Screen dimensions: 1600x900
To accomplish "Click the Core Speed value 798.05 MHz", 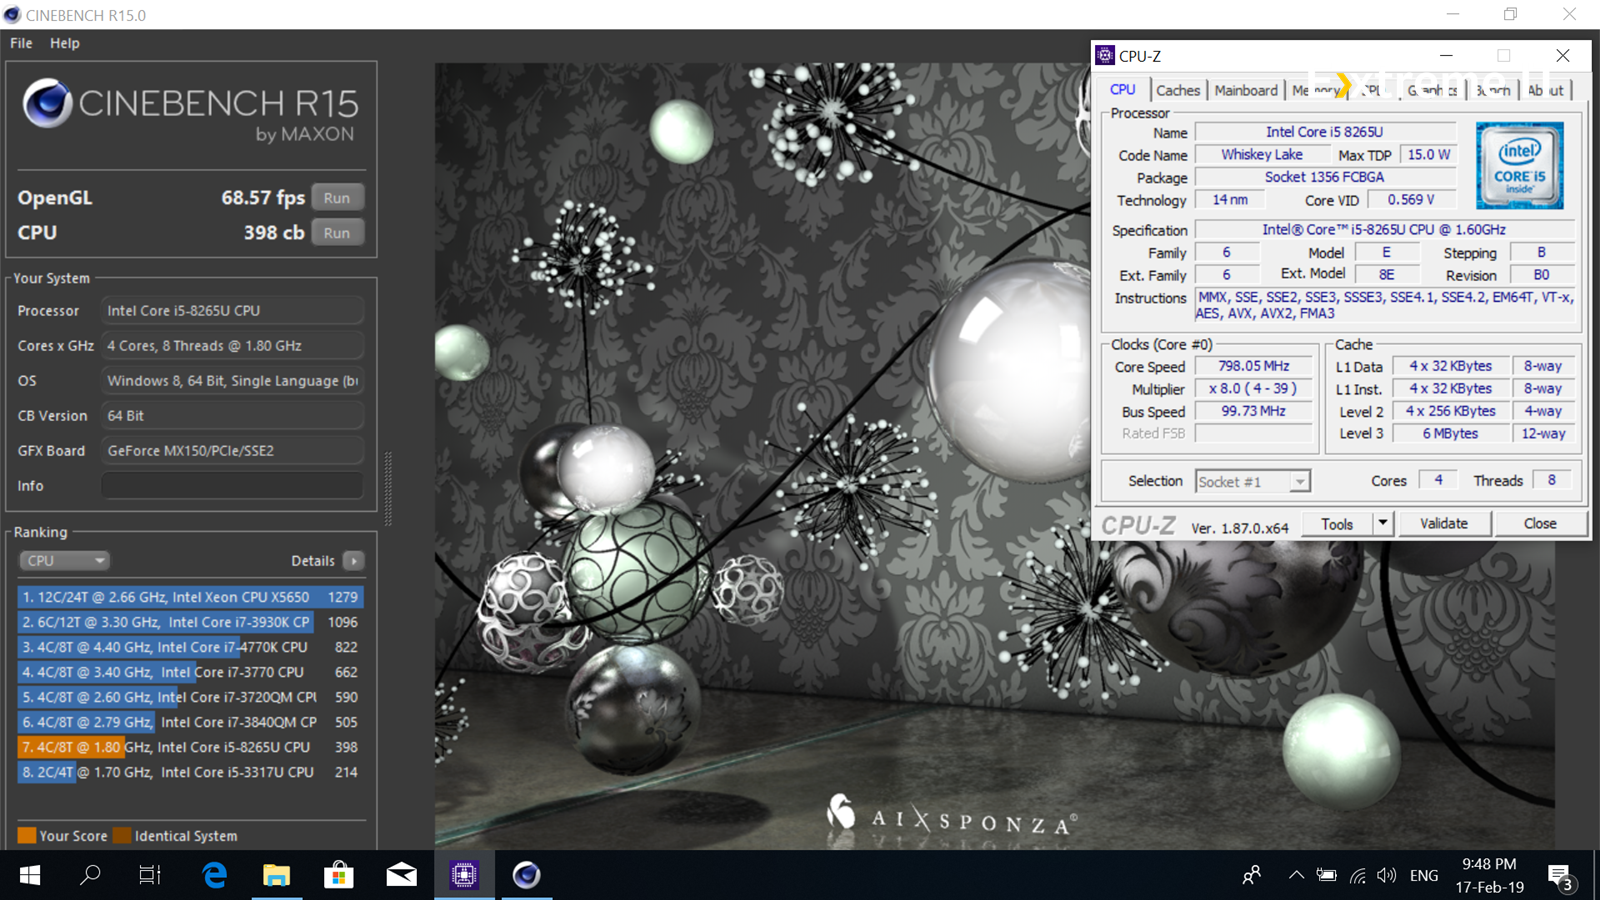I will click(x=1254, y=366).
